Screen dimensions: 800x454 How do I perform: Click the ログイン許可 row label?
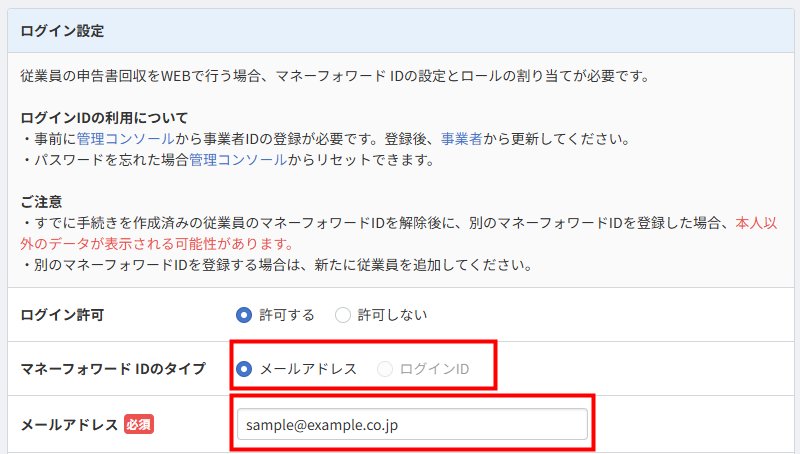pyautogui.click(x=62, y=315)
